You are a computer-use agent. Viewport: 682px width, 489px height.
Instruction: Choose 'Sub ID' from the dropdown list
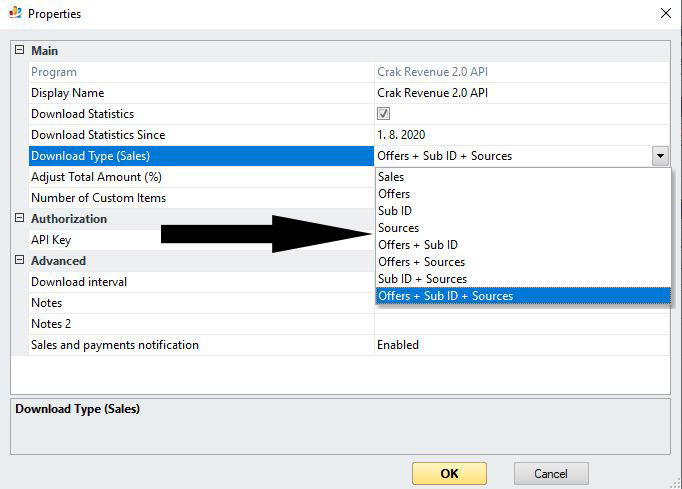click(x=523, y=211)
